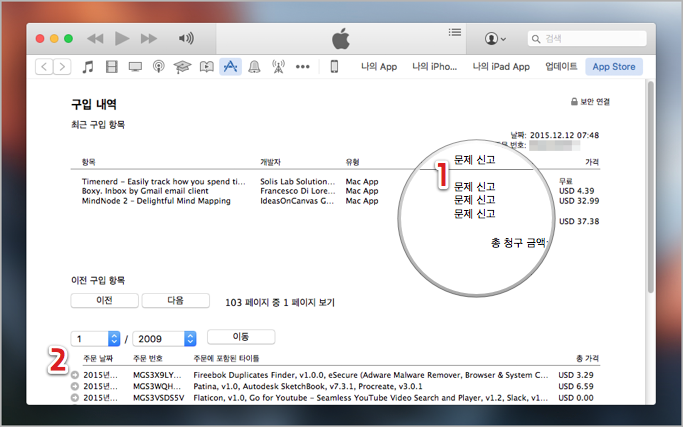Click the vertical scrollbar
The image size is (683, 427).
click(651, 187)
